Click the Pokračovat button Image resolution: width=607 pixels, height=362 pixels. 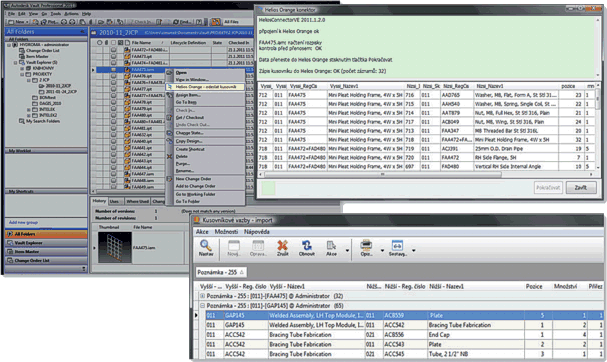548,187
